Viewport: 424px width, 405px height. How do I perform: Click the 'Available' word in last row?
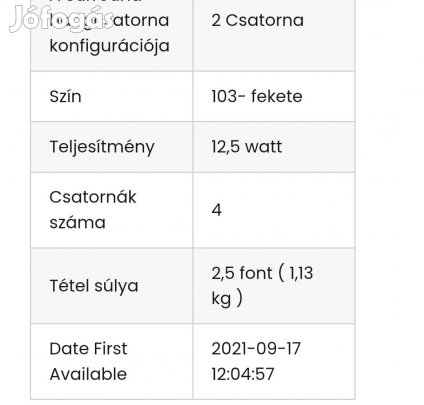(x=88, y=374)
